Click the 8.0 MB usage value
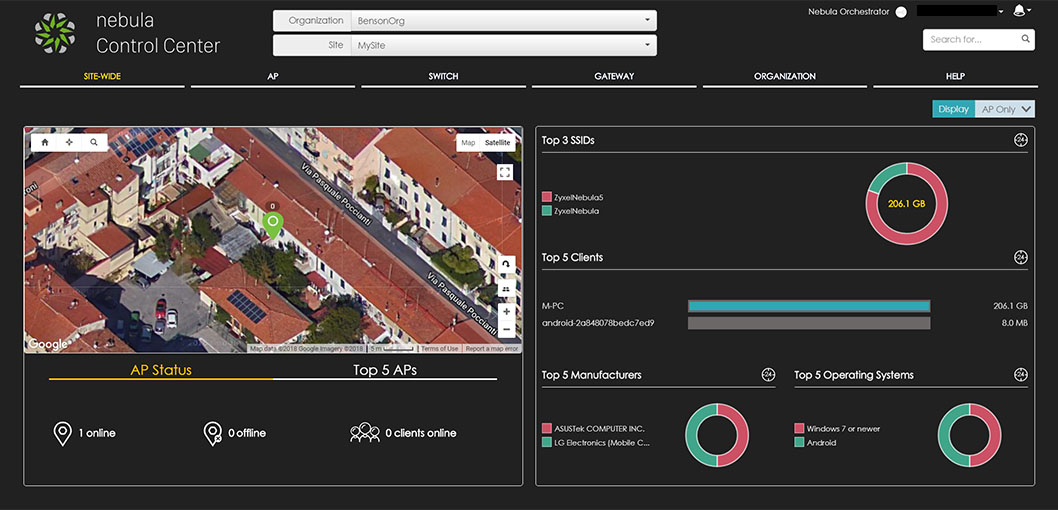 point(1015,323)
